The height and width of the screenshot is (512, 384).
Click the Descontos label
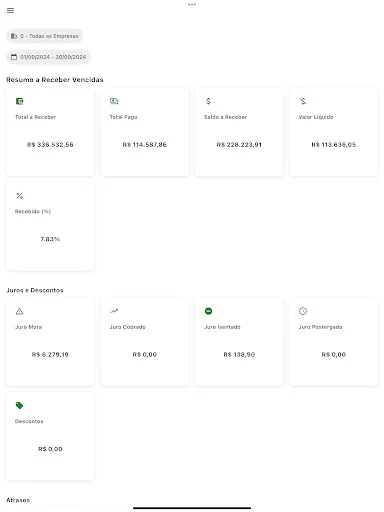29,421
